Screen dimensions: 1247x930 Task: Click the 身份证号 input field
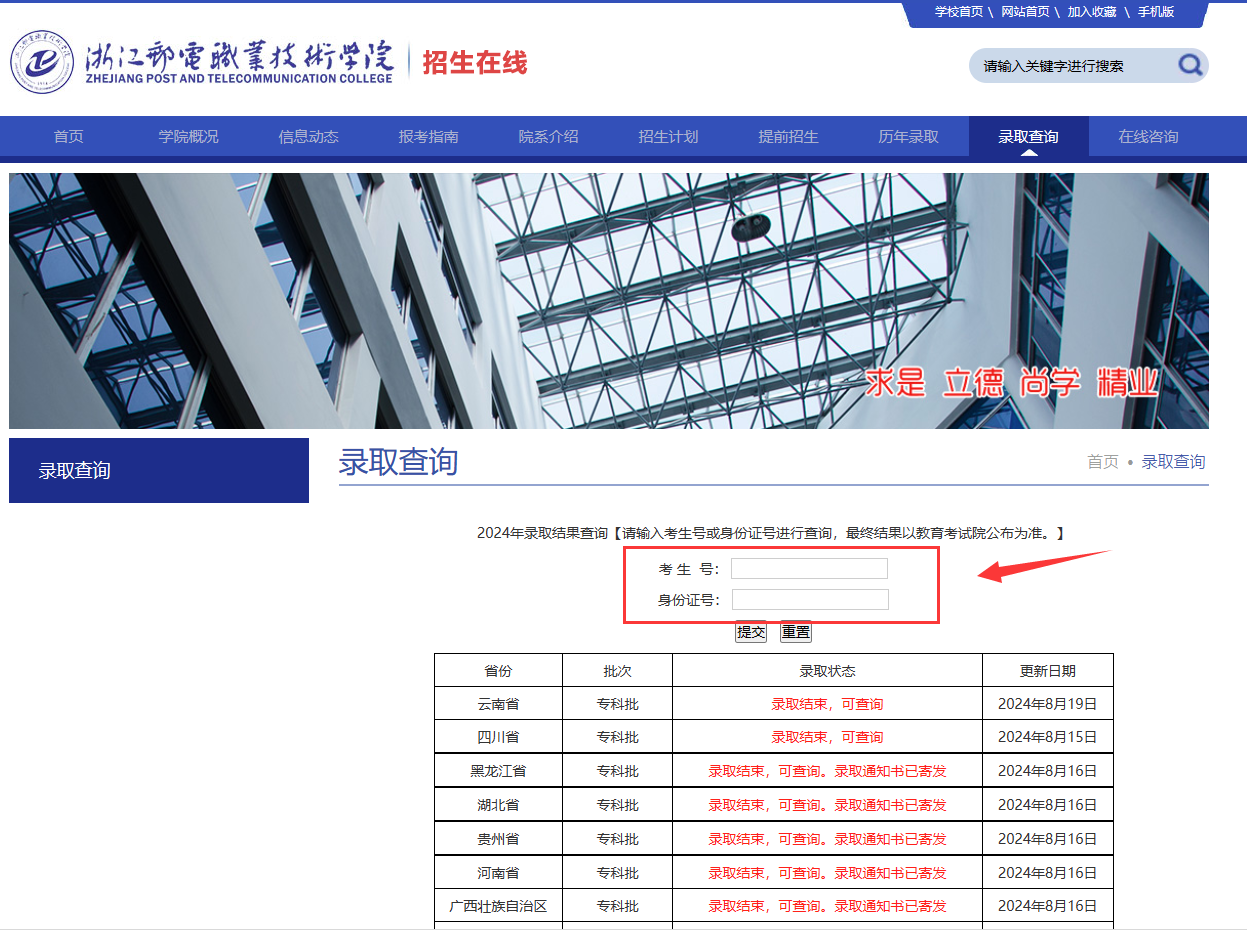pos(810,600)
